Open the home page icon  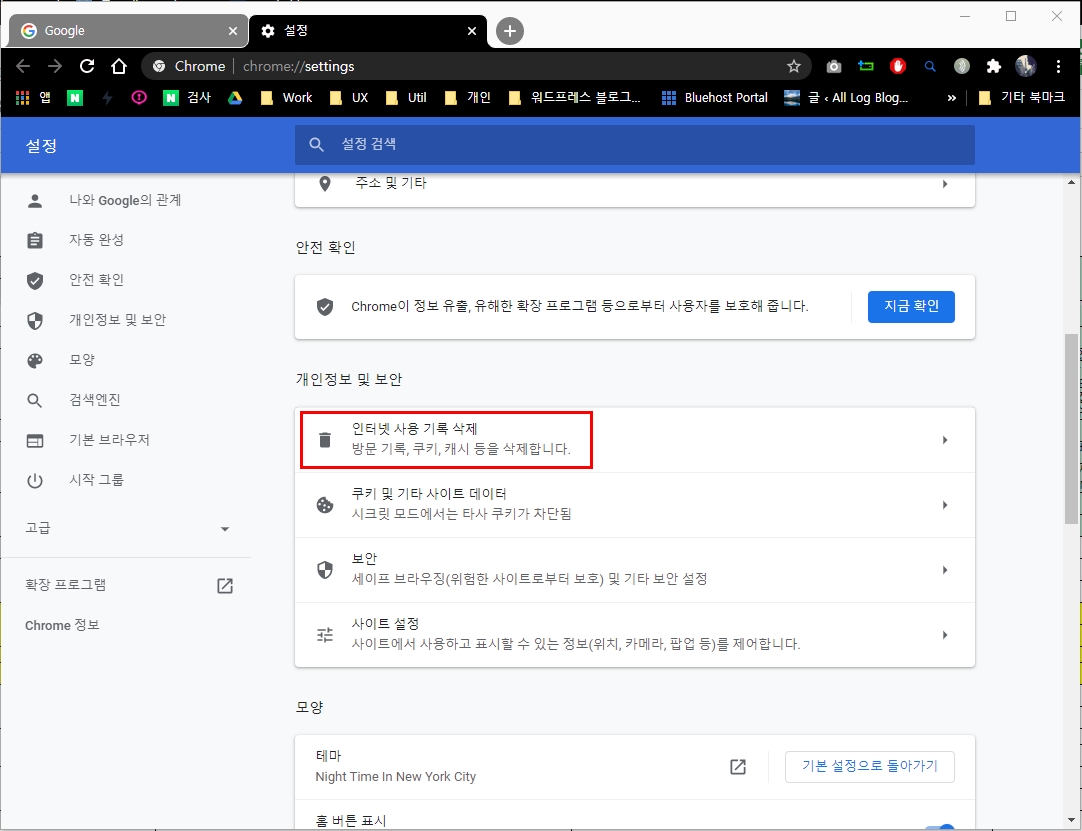click(x=119, y=66)
